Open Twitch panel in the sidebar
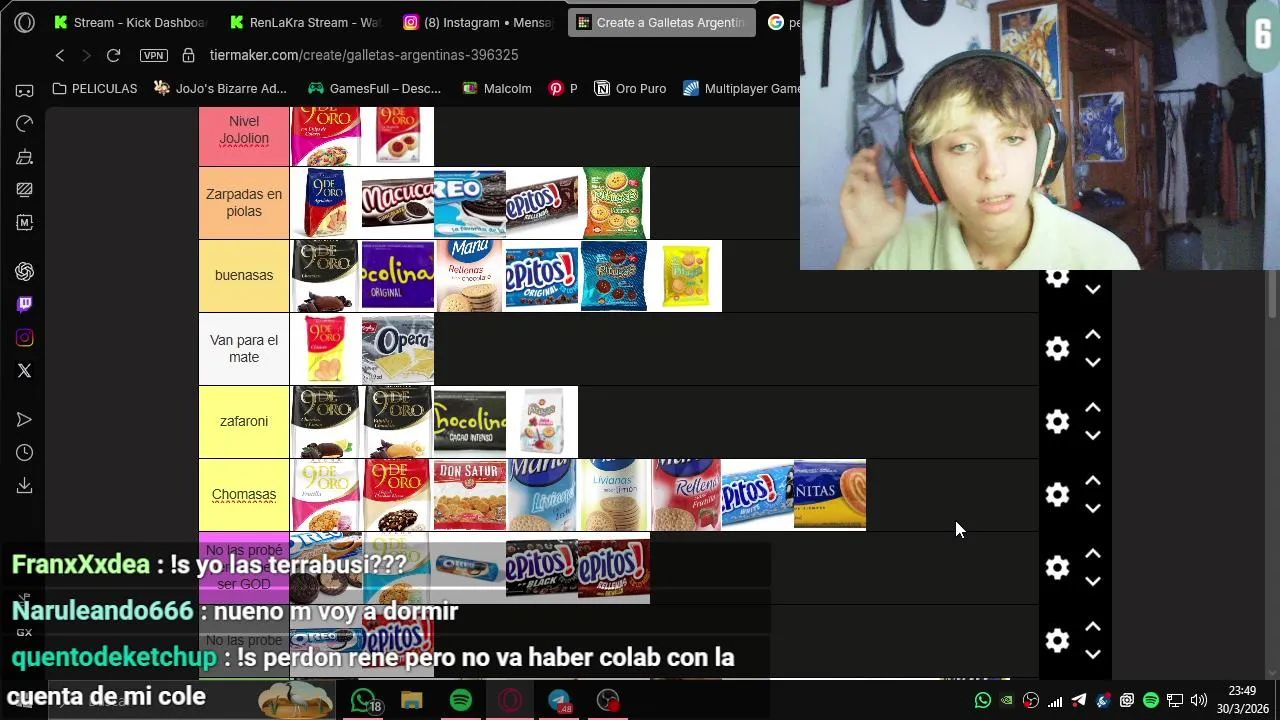The height and width of the screenshot is (720, 1280). (25, 304)
